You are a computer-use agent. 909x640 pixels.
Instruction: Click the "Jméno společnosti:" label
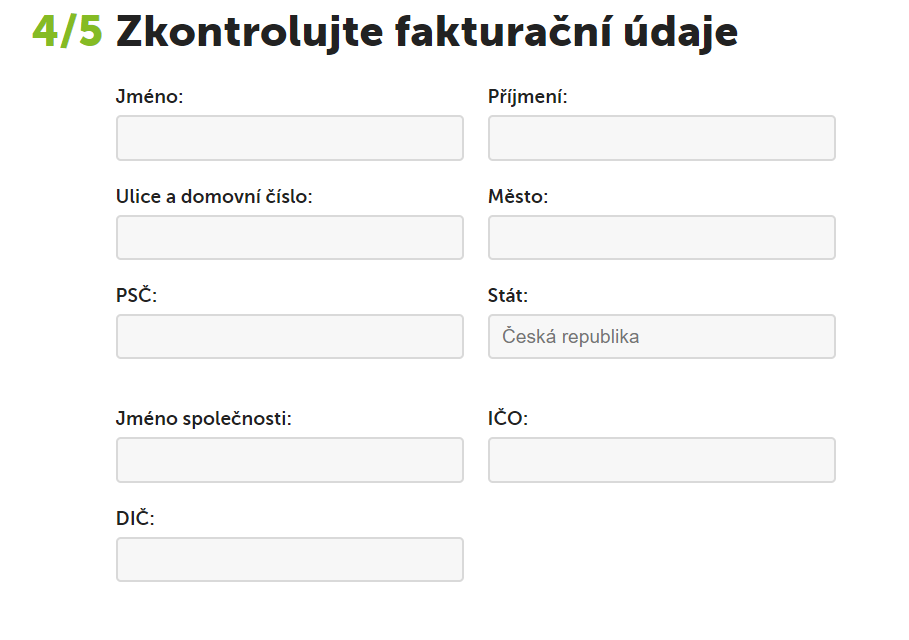click(204, 419)
